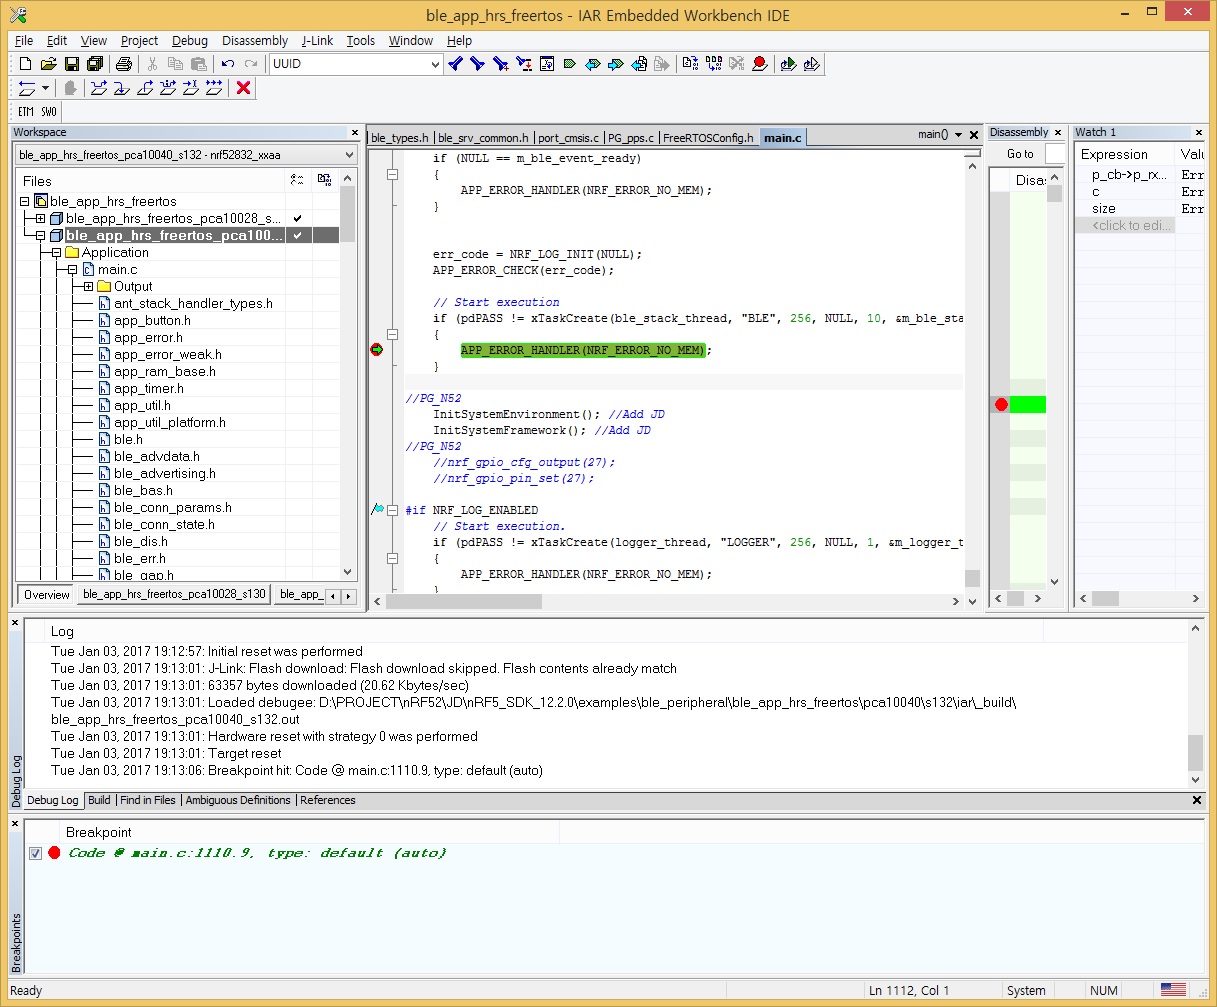Save the current file with floppy icon

71,64
